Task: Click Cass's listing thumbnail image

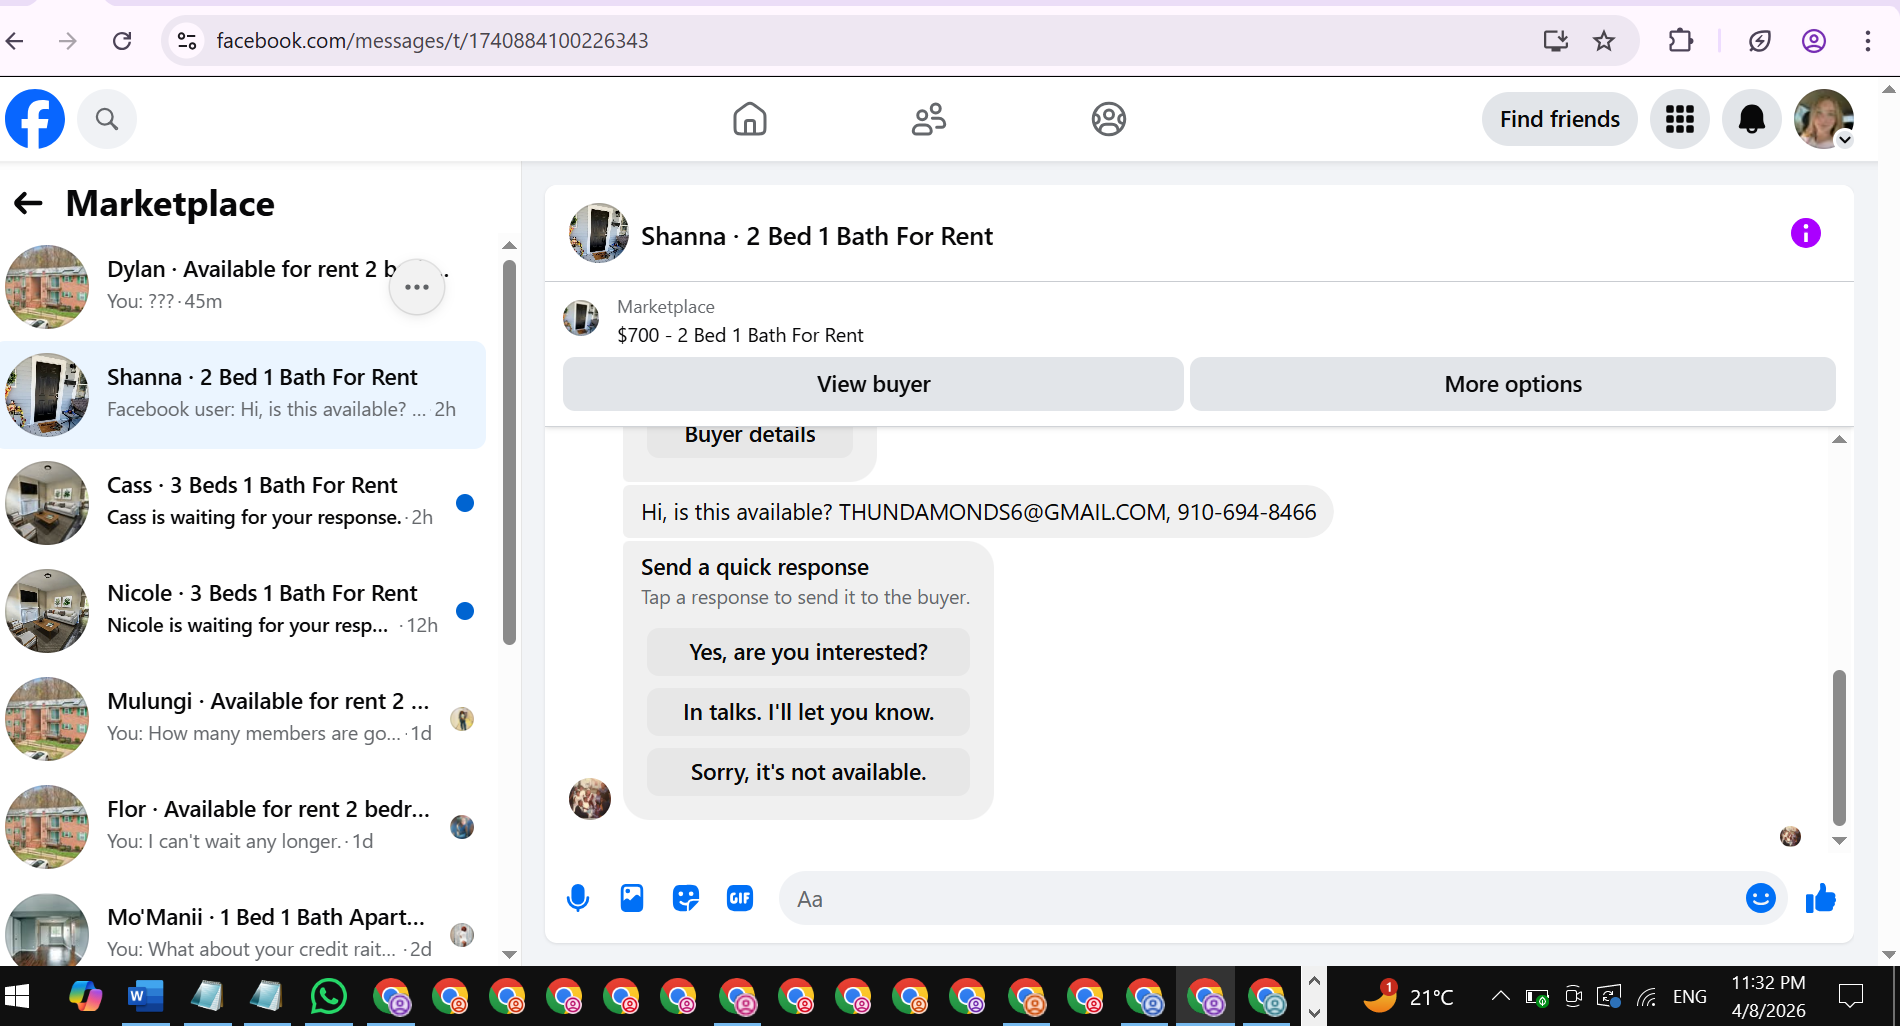Action: click(47, 503)
